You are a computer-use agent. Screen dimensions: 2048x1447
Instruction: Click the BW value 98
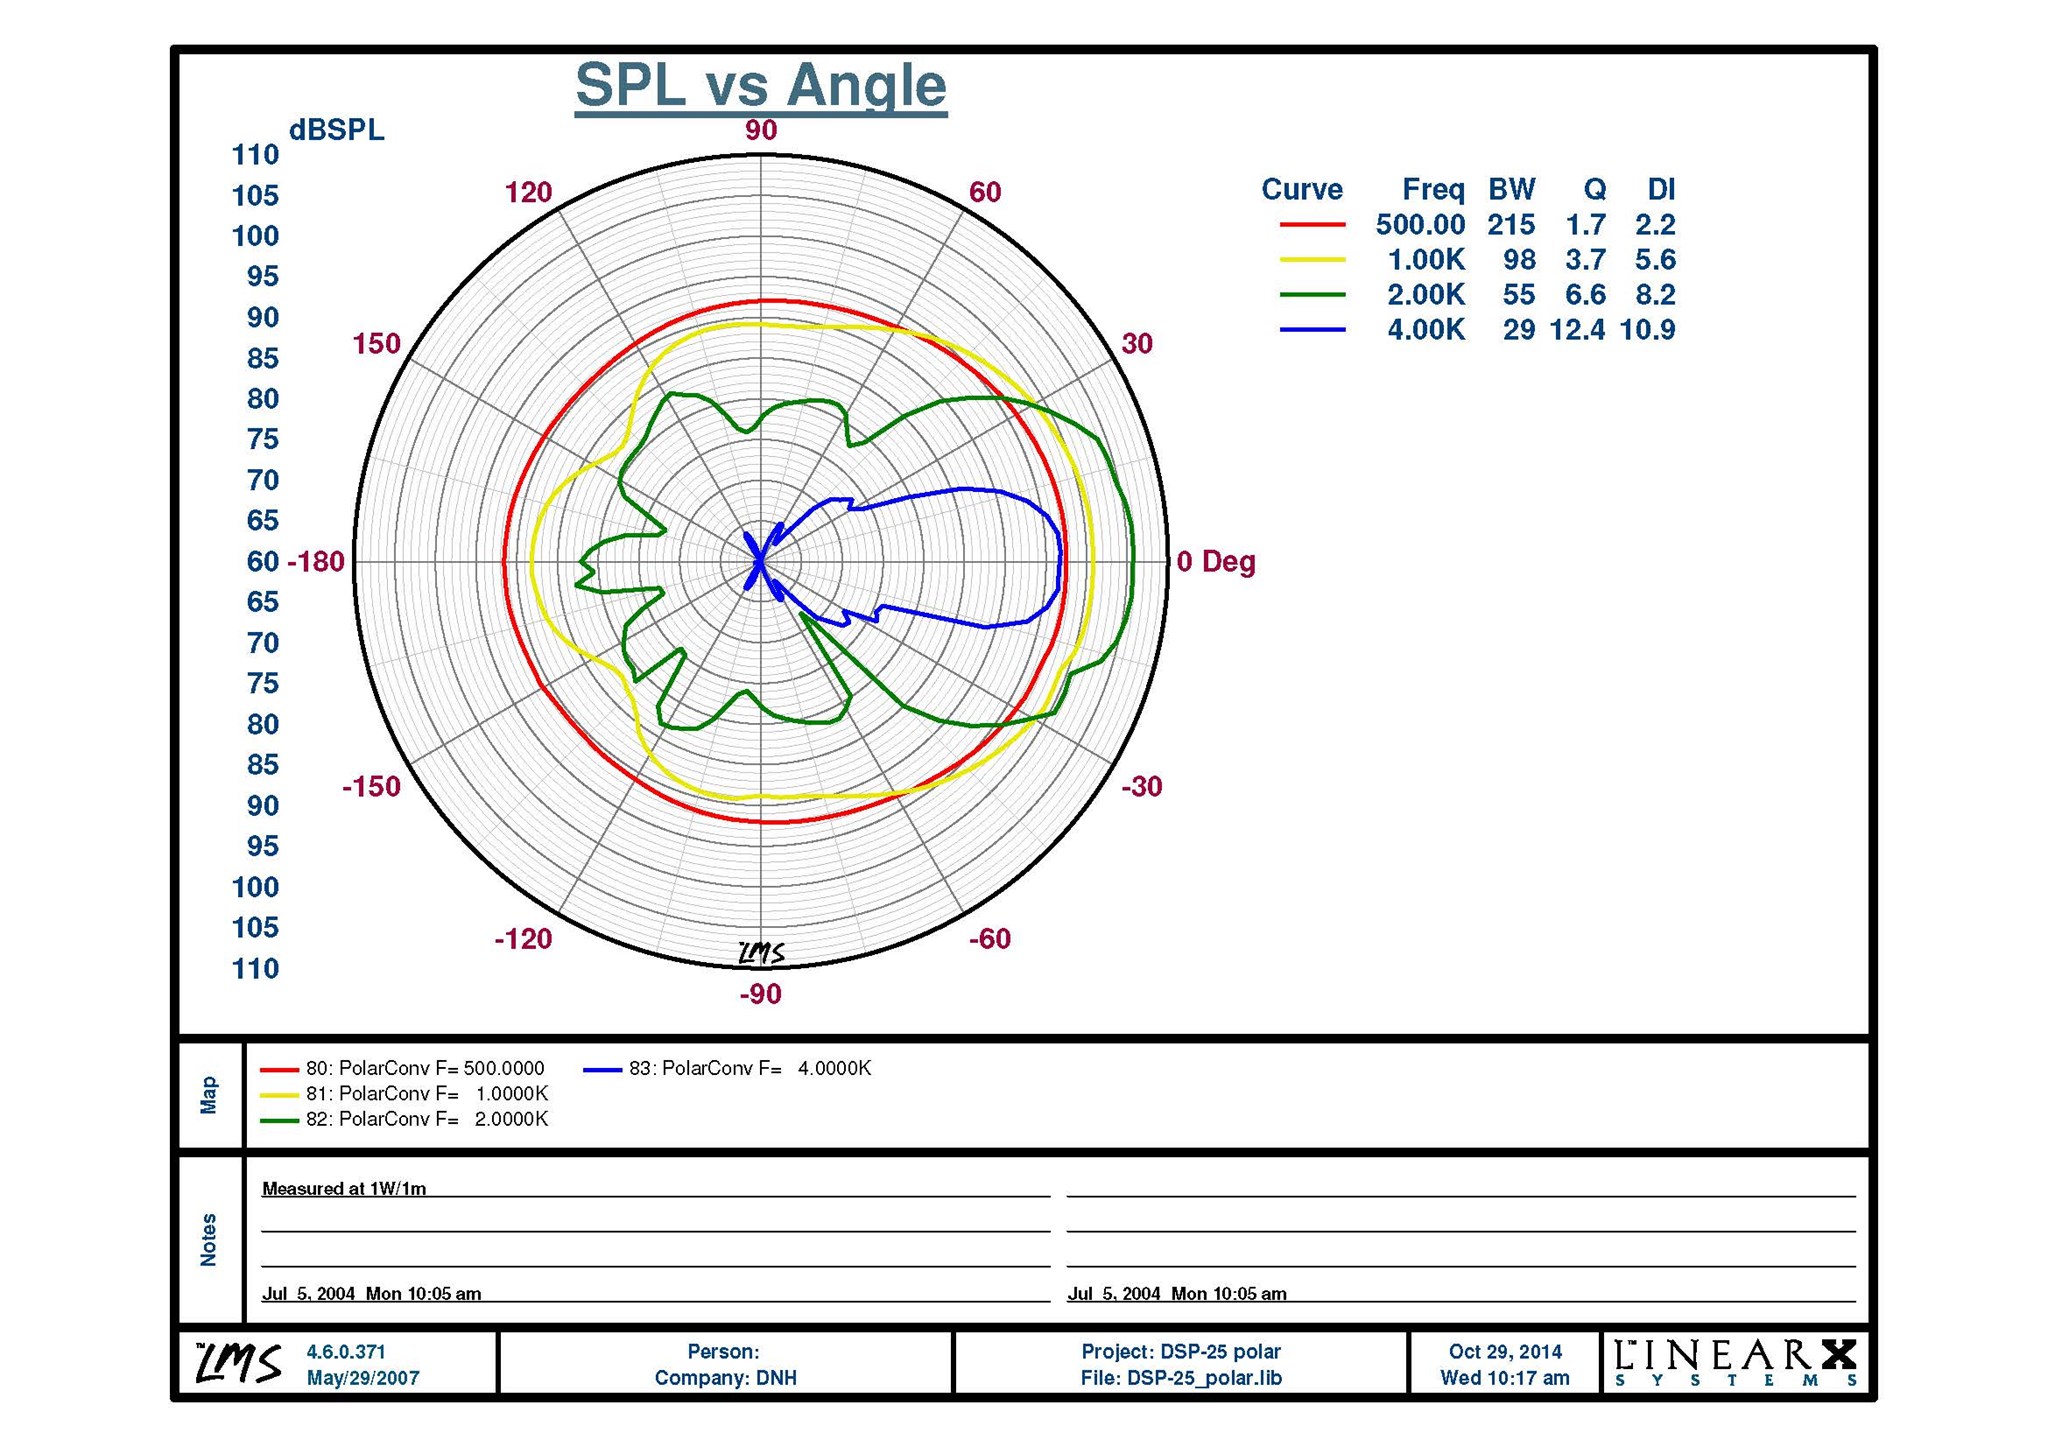[x=1520, y=260]
